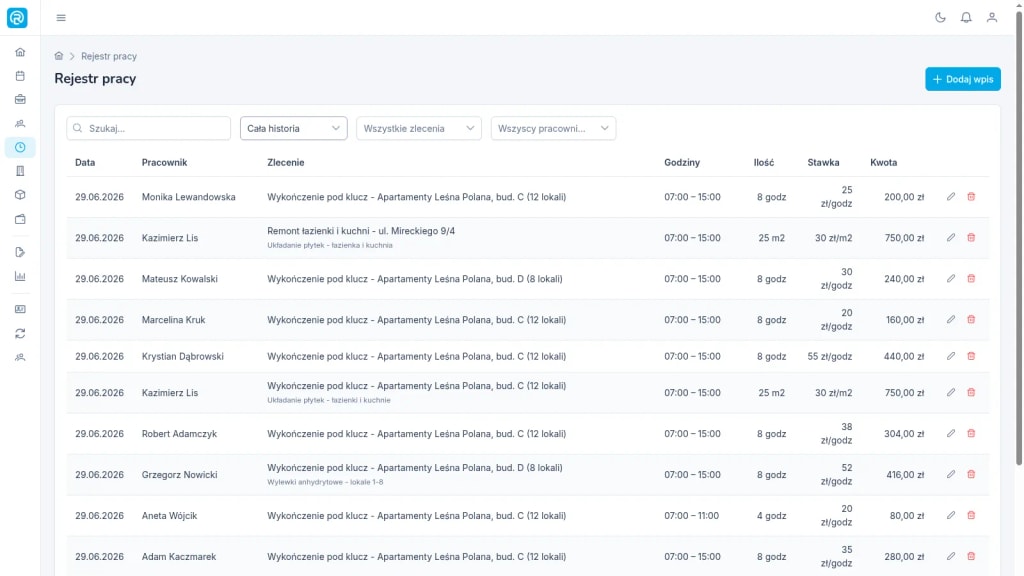Expand the Cała historia dropdown
Viewport: 1024px width, 576px height.
[x=293, y=128]
